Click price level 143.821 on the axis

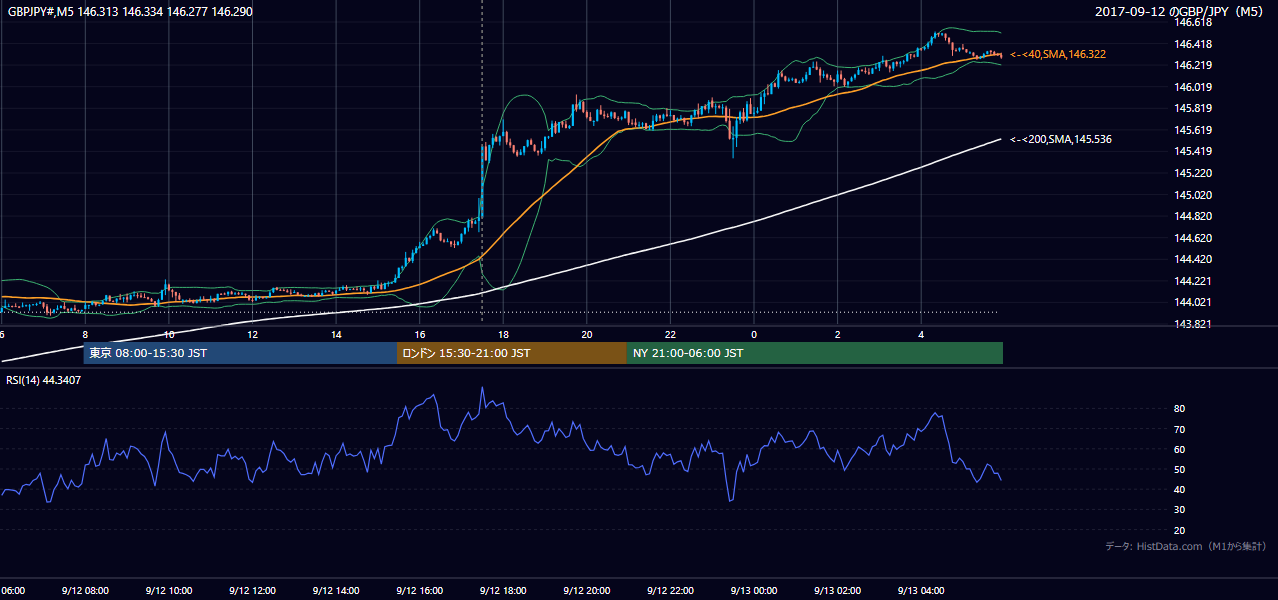[1194, 324]
